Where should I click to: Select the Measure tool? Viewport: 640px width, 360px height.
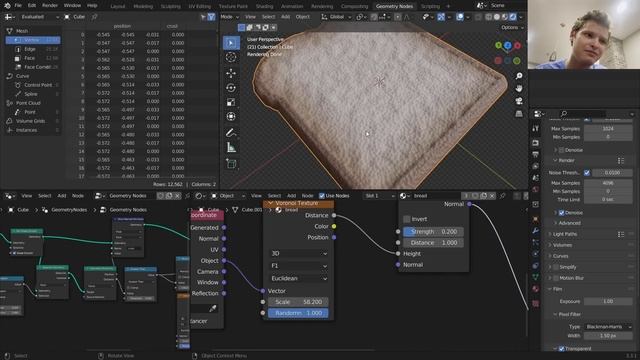click(x=231, y=147)
